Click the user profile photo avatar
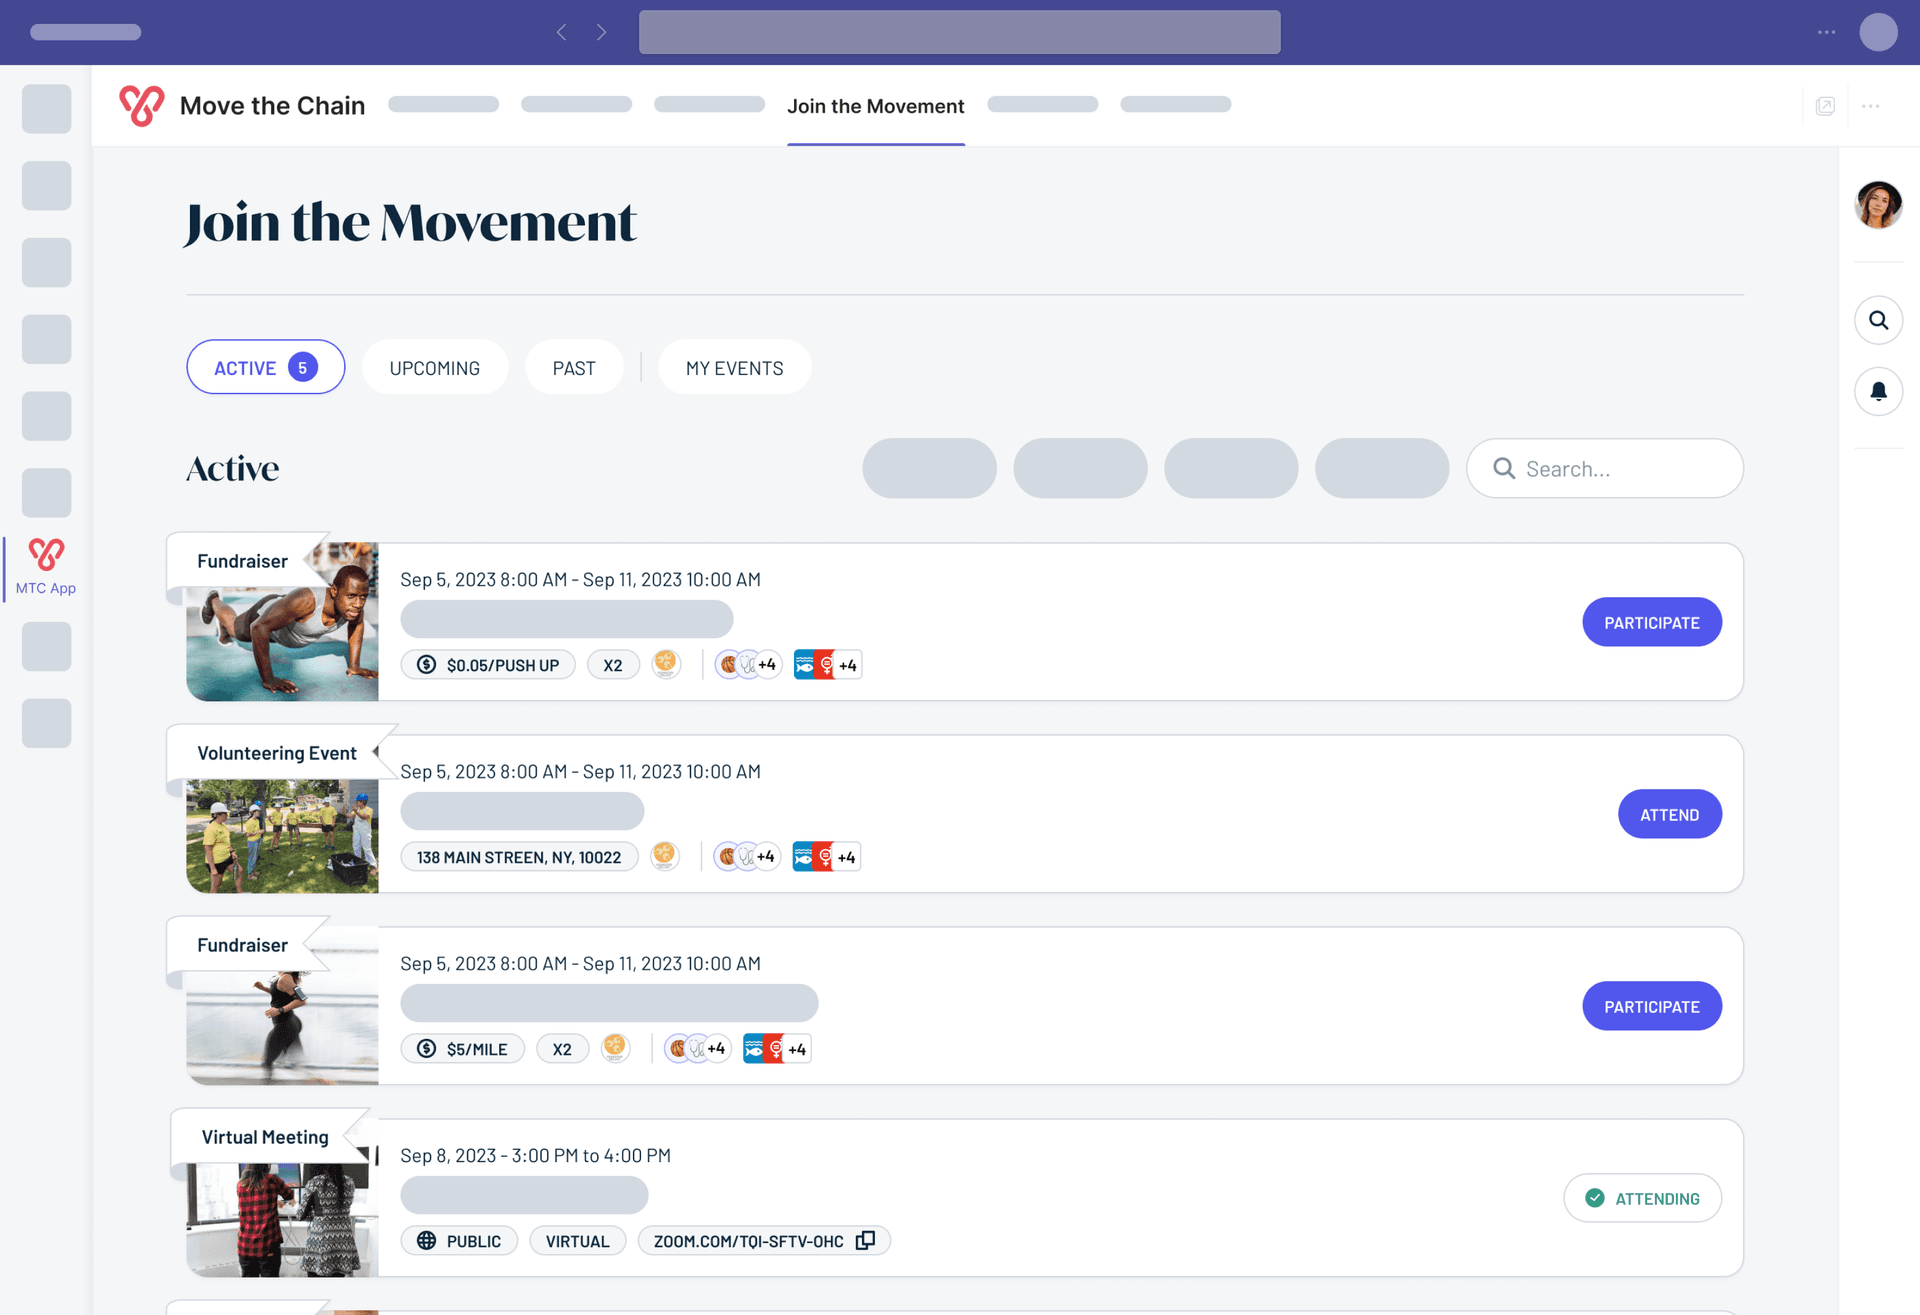 (x=1878, y=205)
